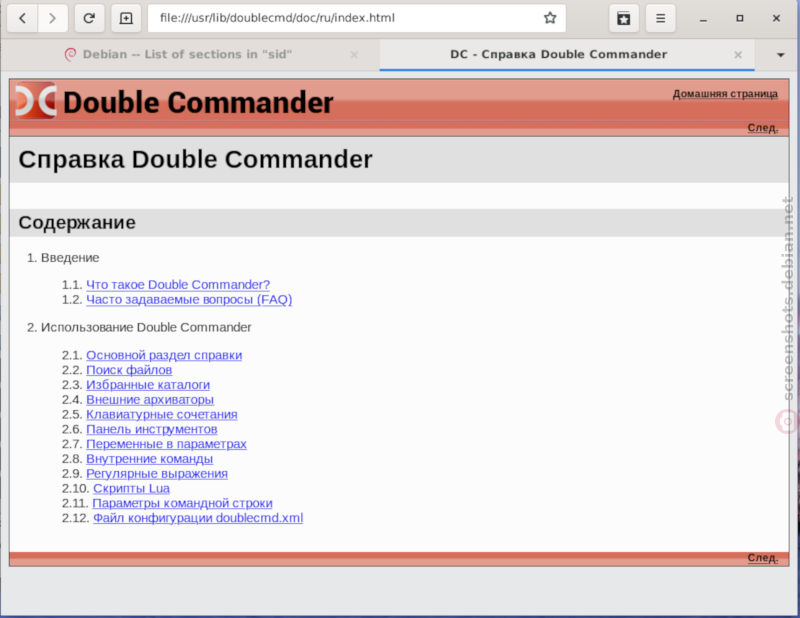
Task: Open Параметры командной строки link
Action: coord(182,503)
